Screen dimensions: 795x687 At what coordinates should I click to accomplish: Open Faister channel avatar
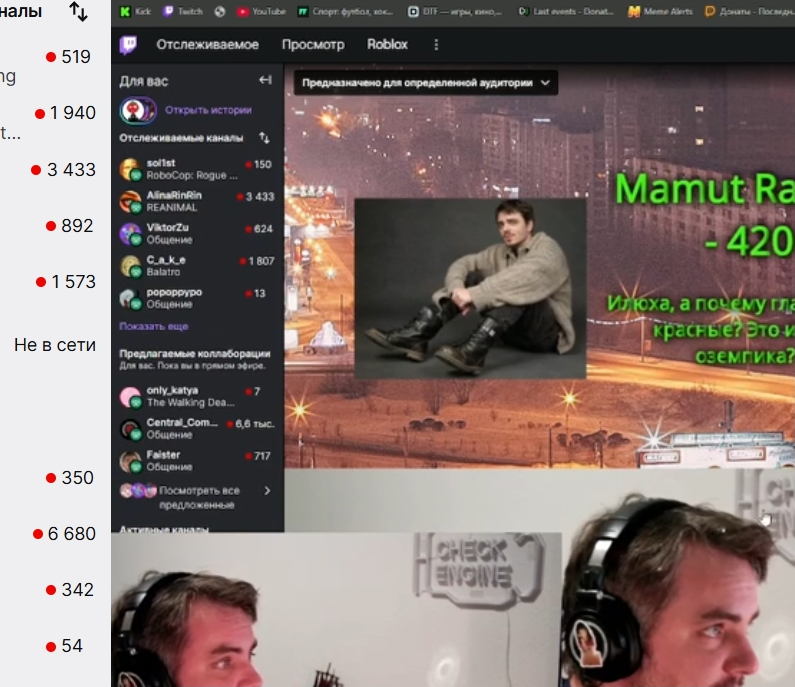pos(130,461)
